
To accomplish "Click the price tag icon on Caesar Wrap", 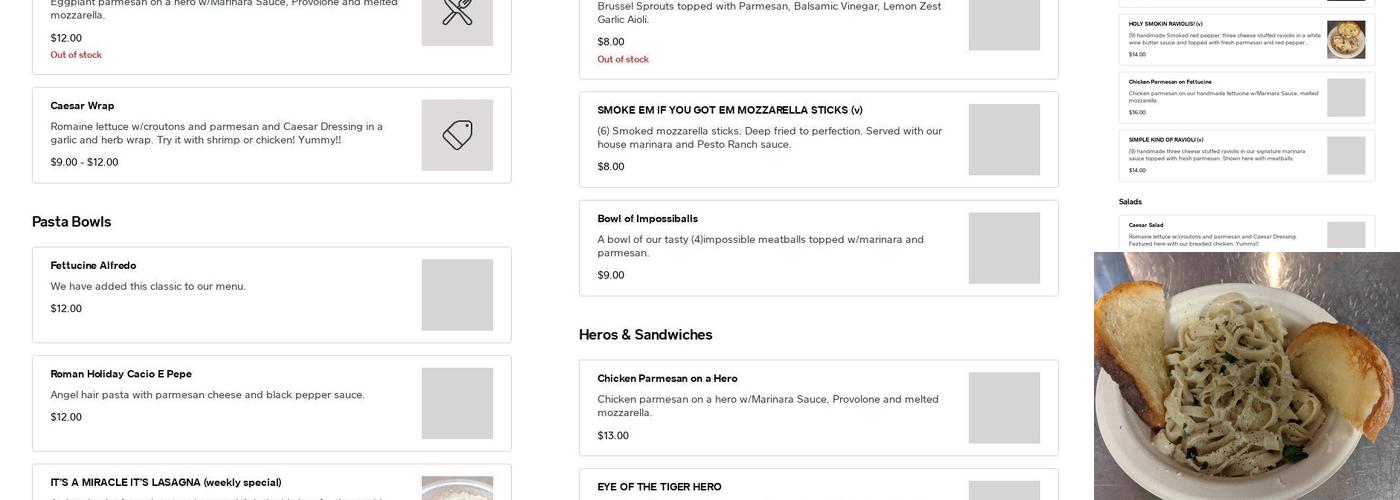I will click(457, 135).
